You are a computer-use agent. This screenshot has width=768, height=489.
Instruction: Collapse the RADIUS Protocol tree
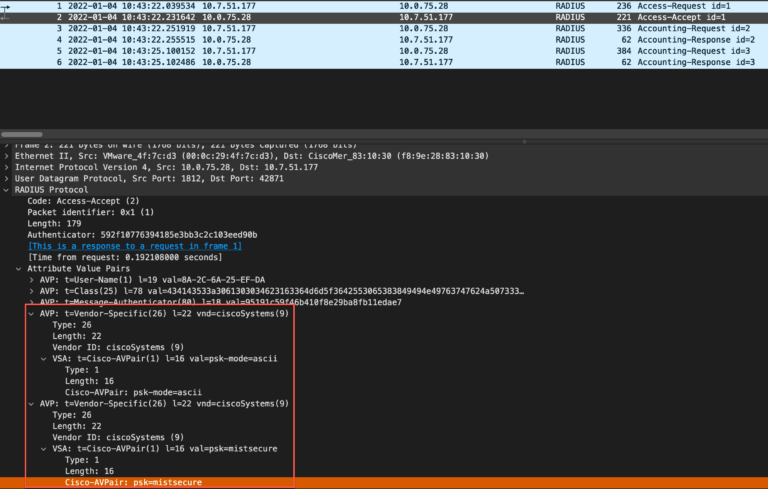6,190
